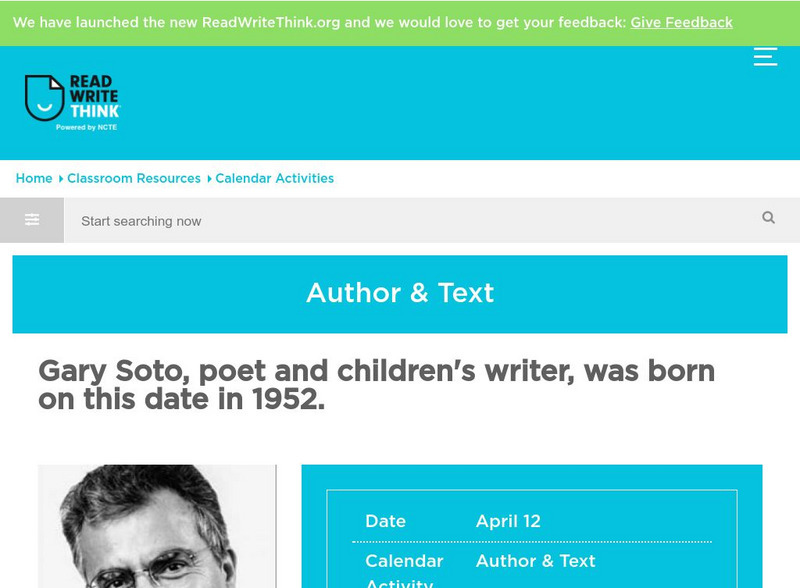Open the Classroom Resources breadcrumb
The height and width of the screenshot is (588, 800).
pos(134,178)
